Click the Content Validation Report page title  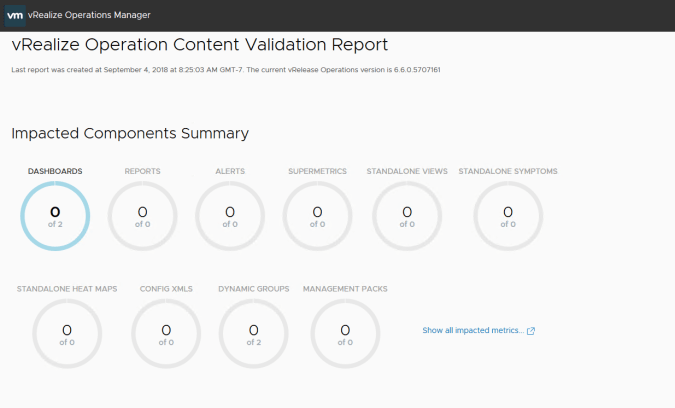[x=200, y=45]
